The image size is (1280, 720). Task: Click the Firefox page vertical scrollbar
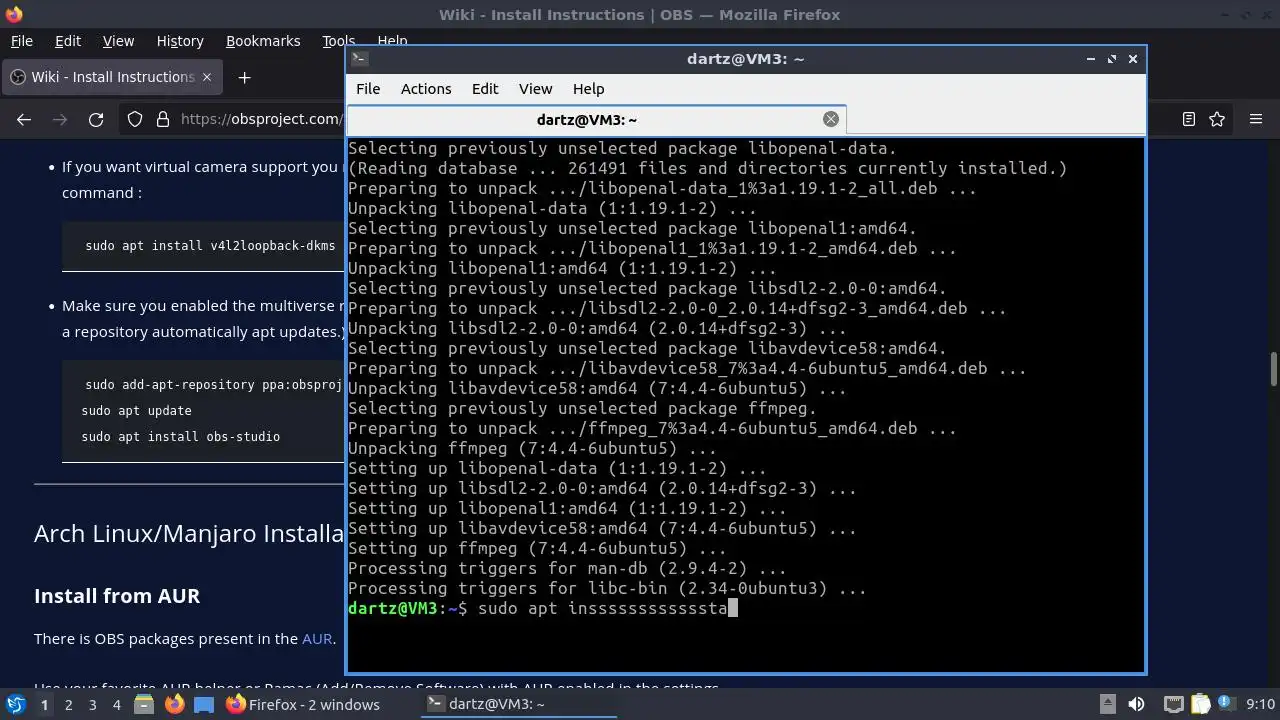[x=1274, y=368]
